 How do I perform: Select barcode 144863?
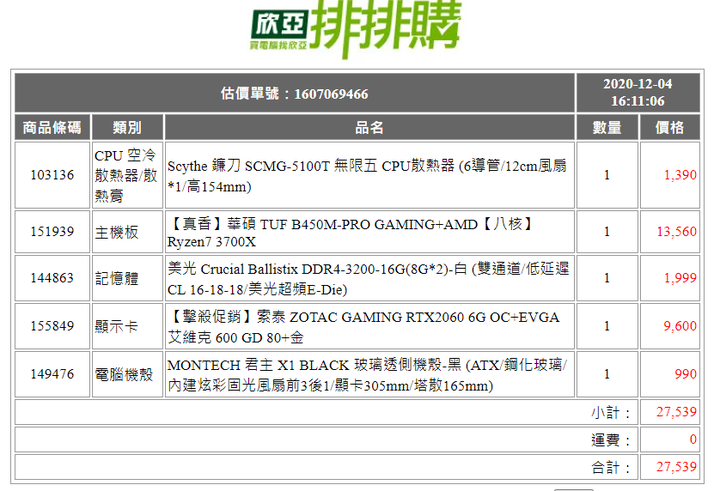[52, 278]
